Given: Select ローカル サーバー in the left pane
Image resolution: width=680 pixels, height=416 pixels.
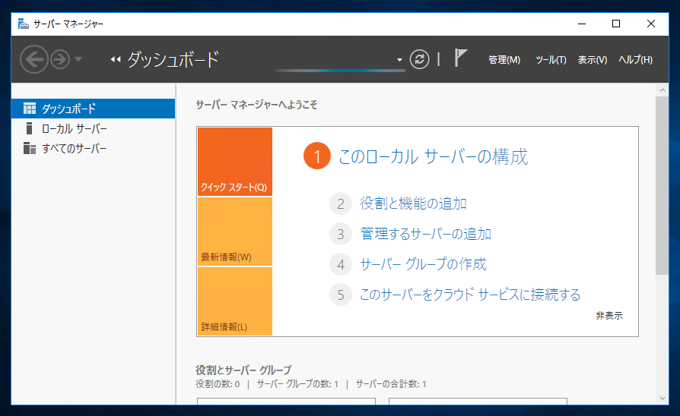Looking at the screenshot, I should pyautogui.click(x=93, y=128).
